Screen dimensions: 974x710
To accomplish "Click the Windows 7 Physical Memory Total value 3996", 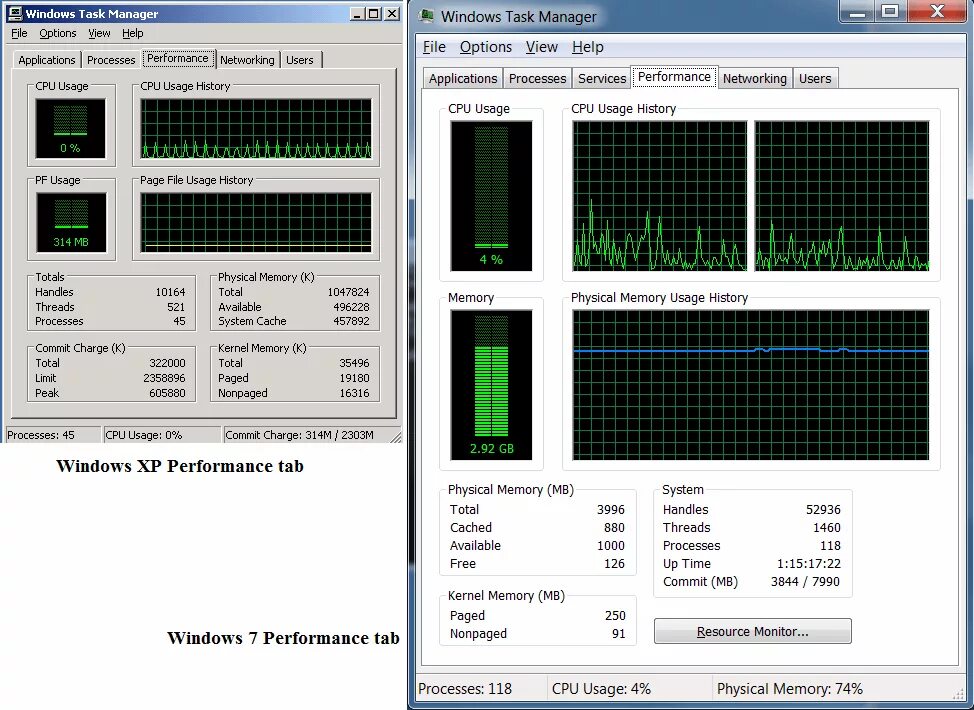I will pos(611,510).
